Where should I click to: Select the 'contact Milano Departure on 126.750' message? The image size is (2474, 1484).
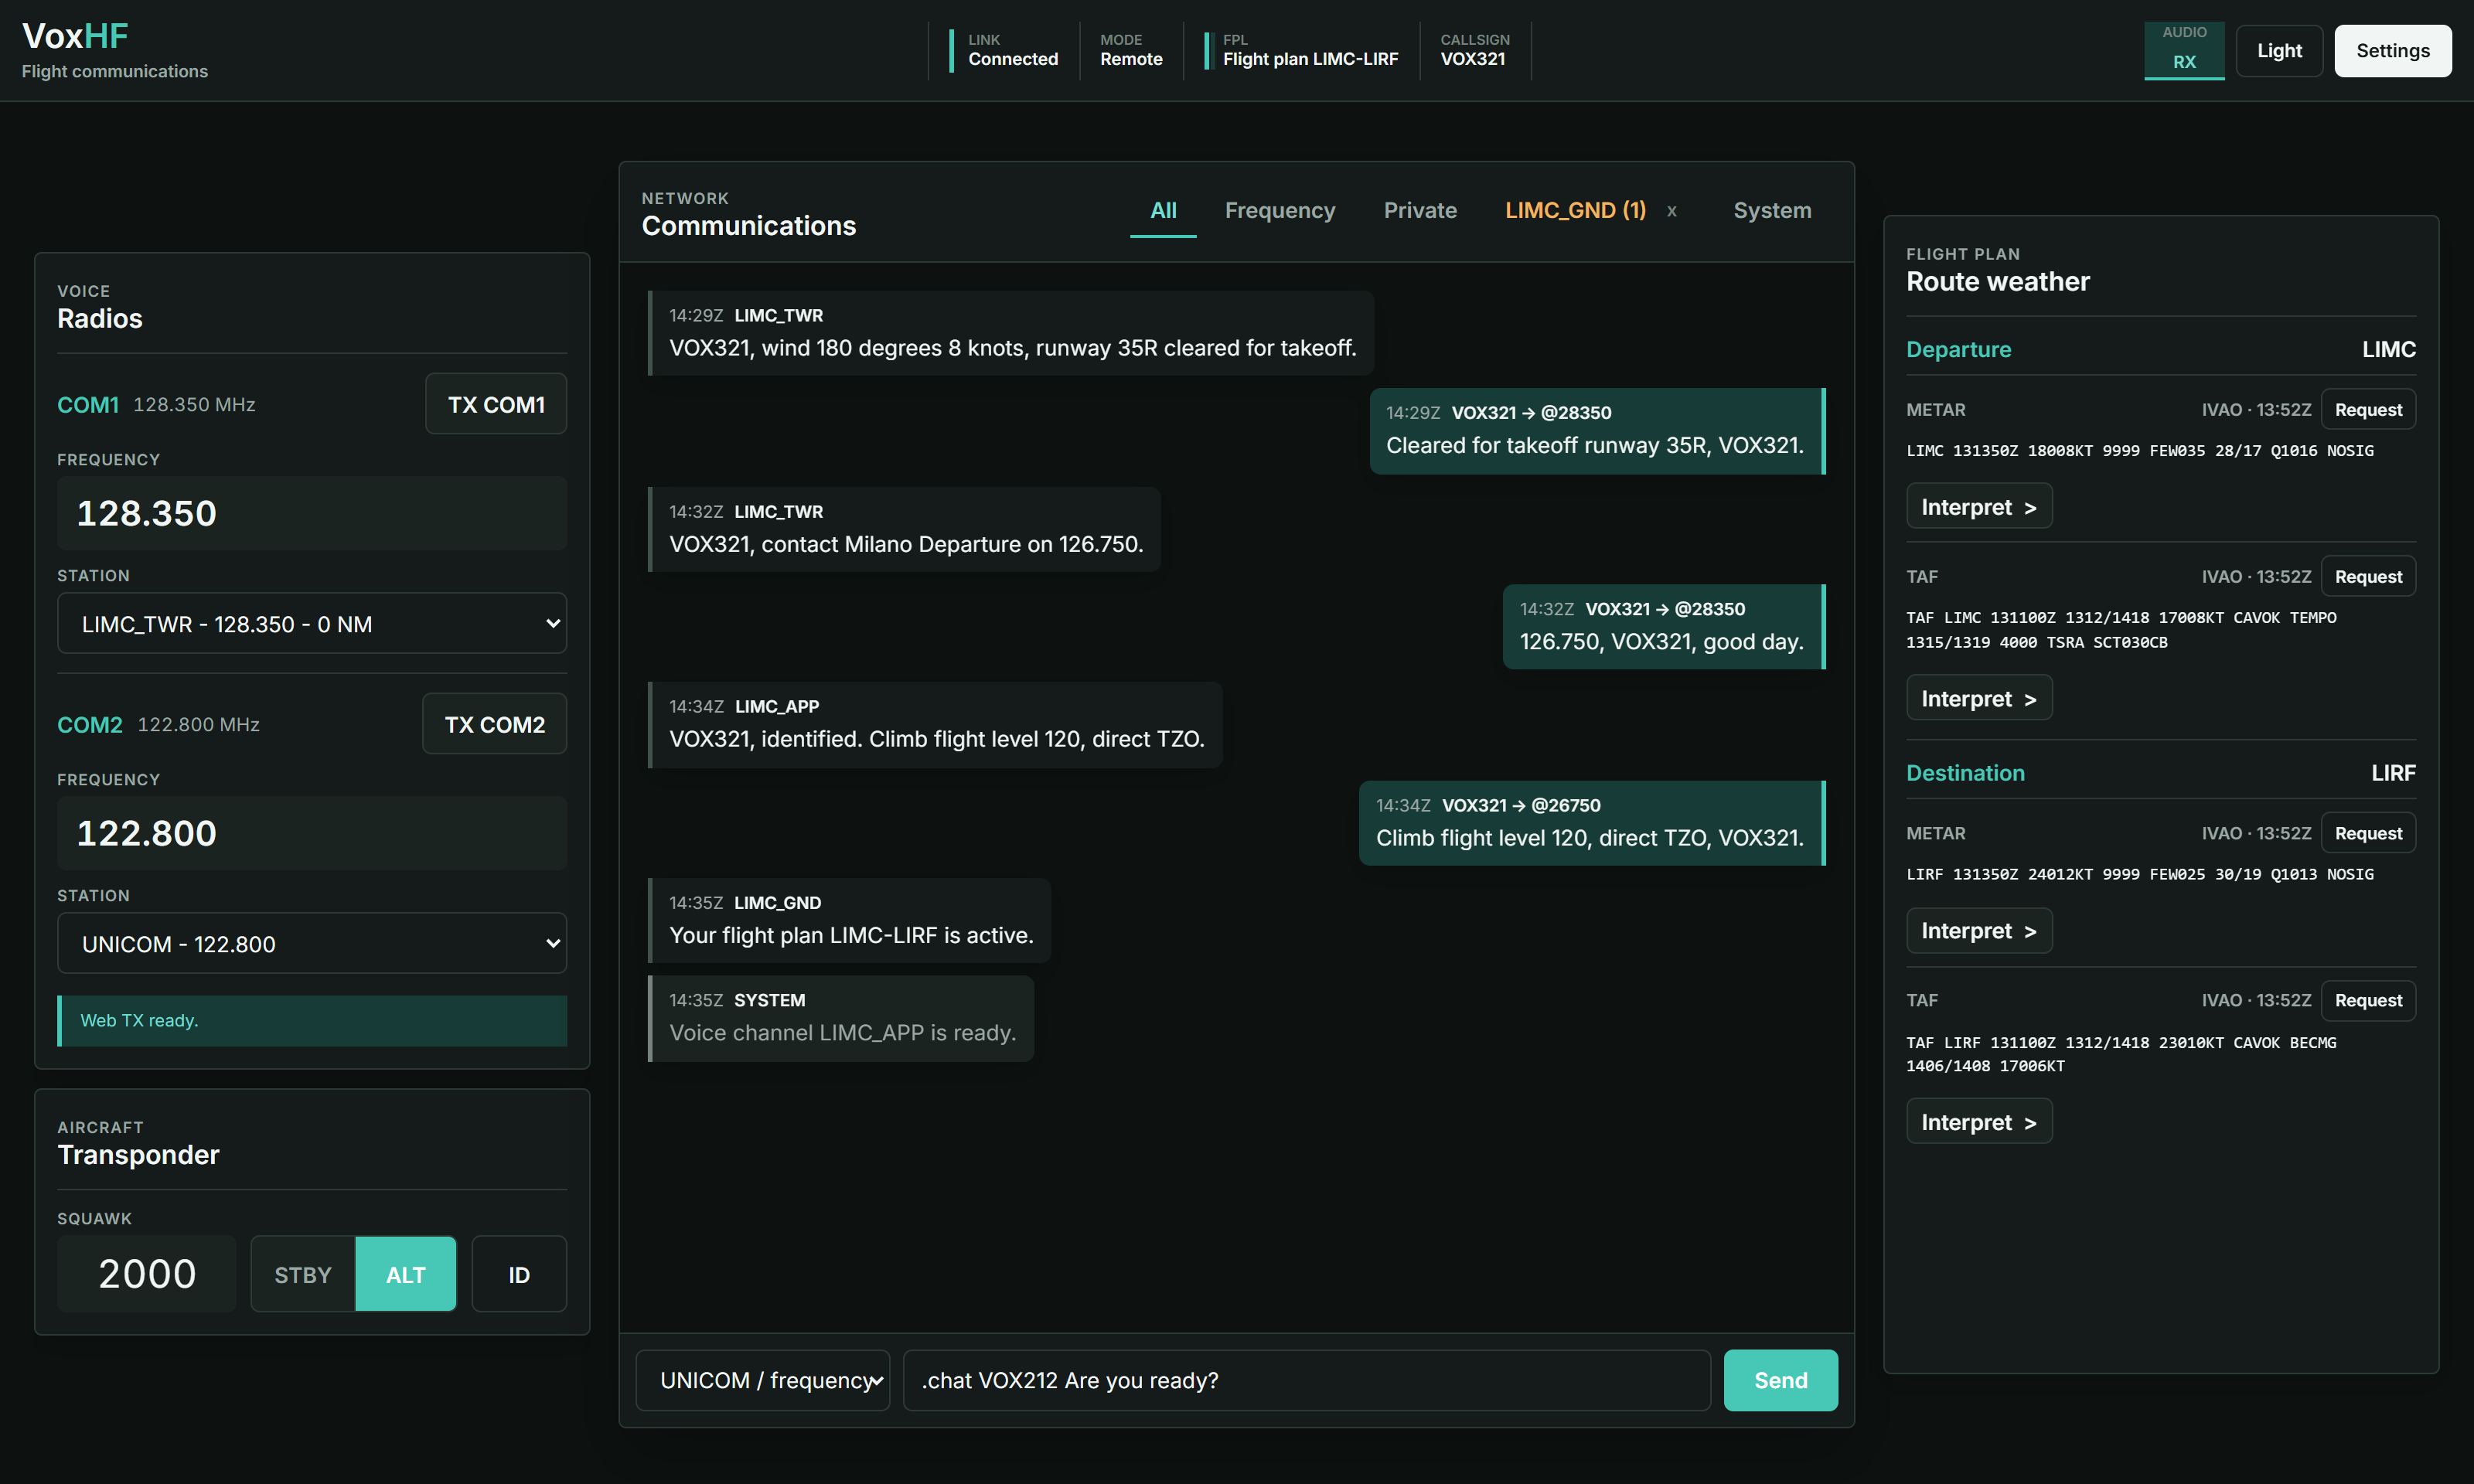(904, 529)
